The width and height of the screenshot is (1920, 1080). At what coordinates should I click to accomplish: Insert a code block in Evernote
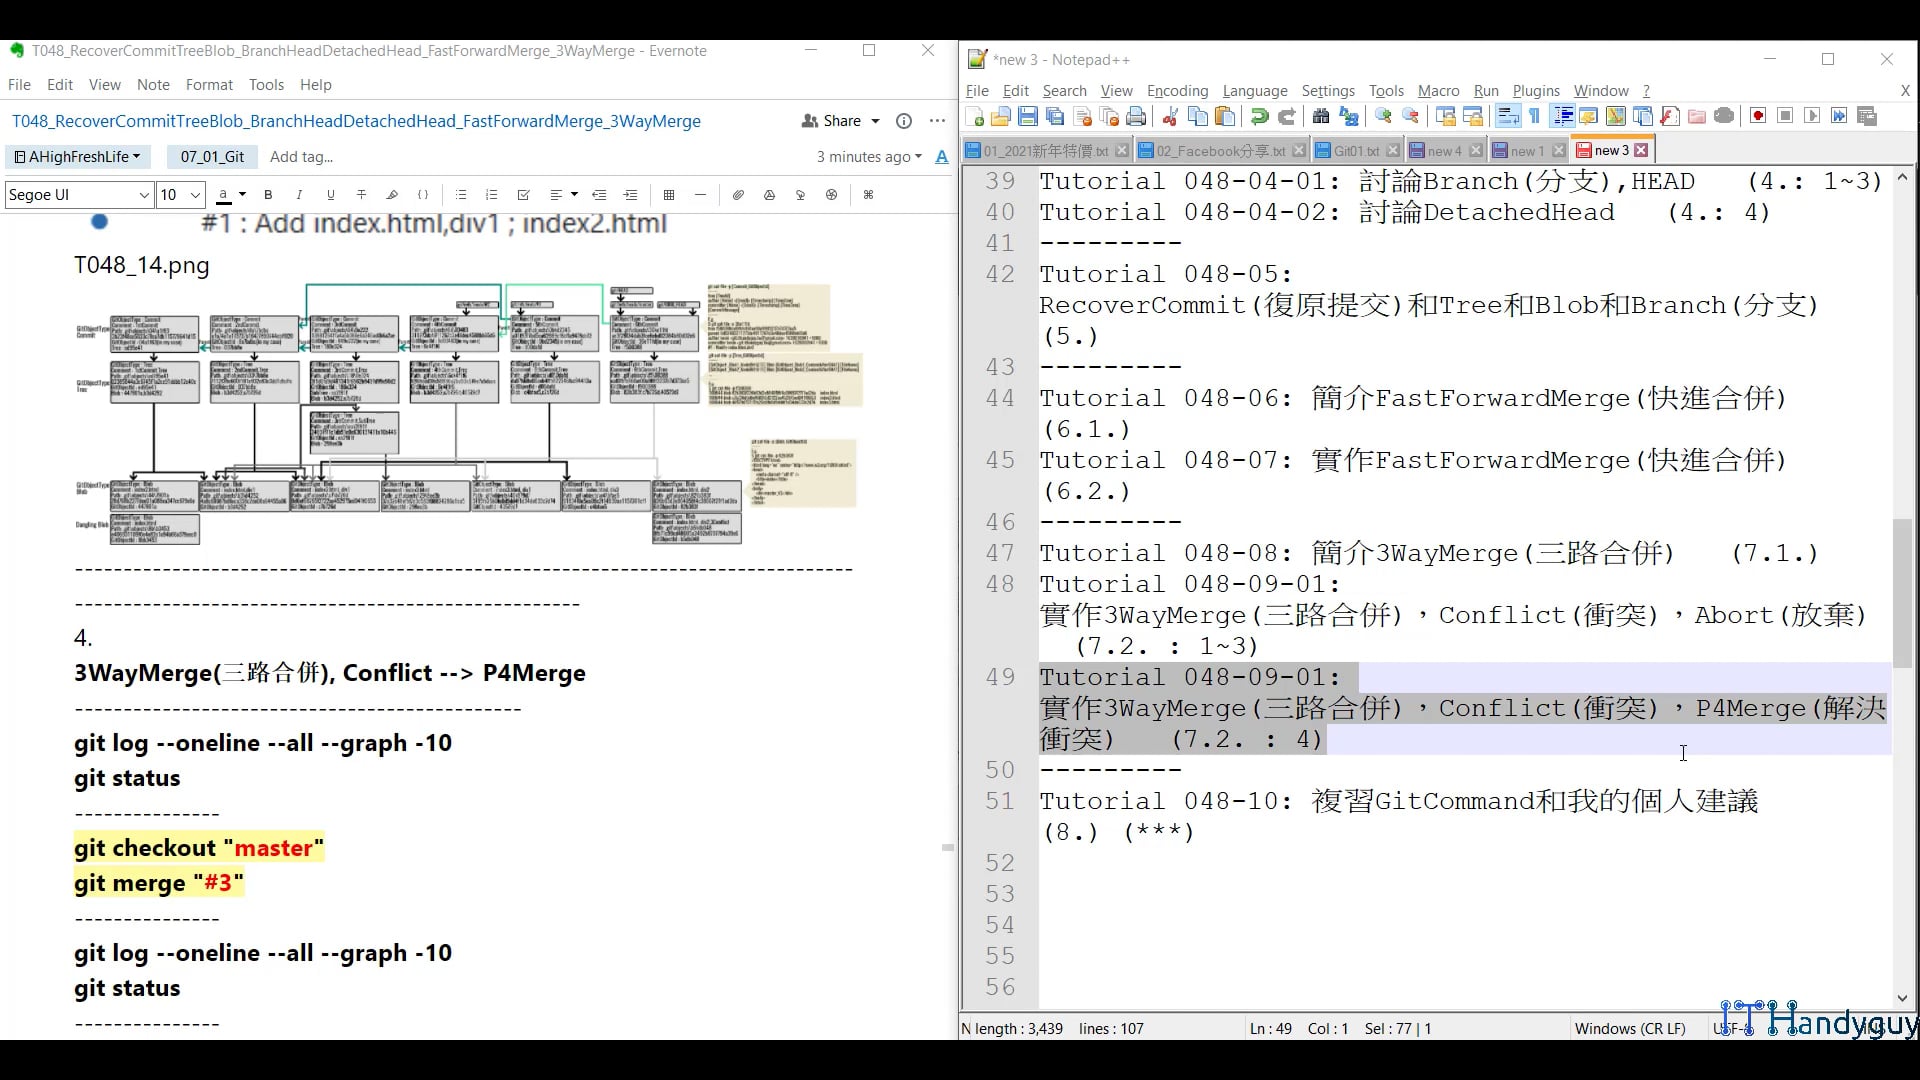click(423, 195)
